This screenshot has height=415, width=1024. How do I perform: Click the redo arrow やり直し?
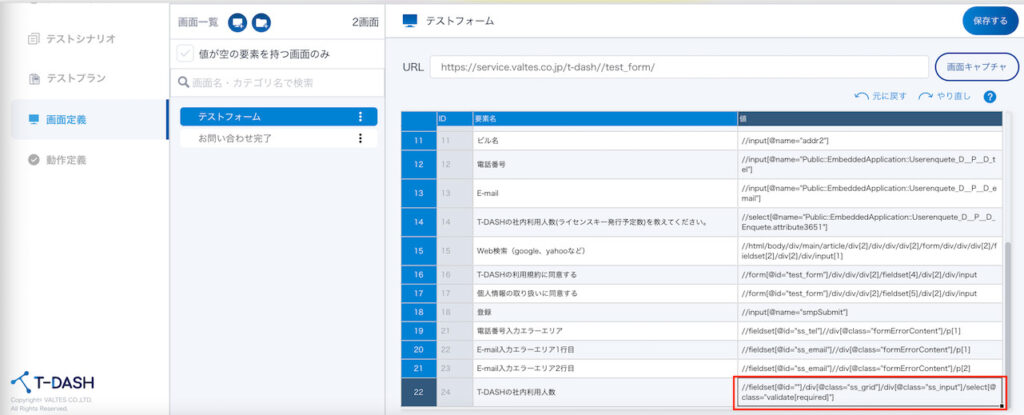click(944, 96)
